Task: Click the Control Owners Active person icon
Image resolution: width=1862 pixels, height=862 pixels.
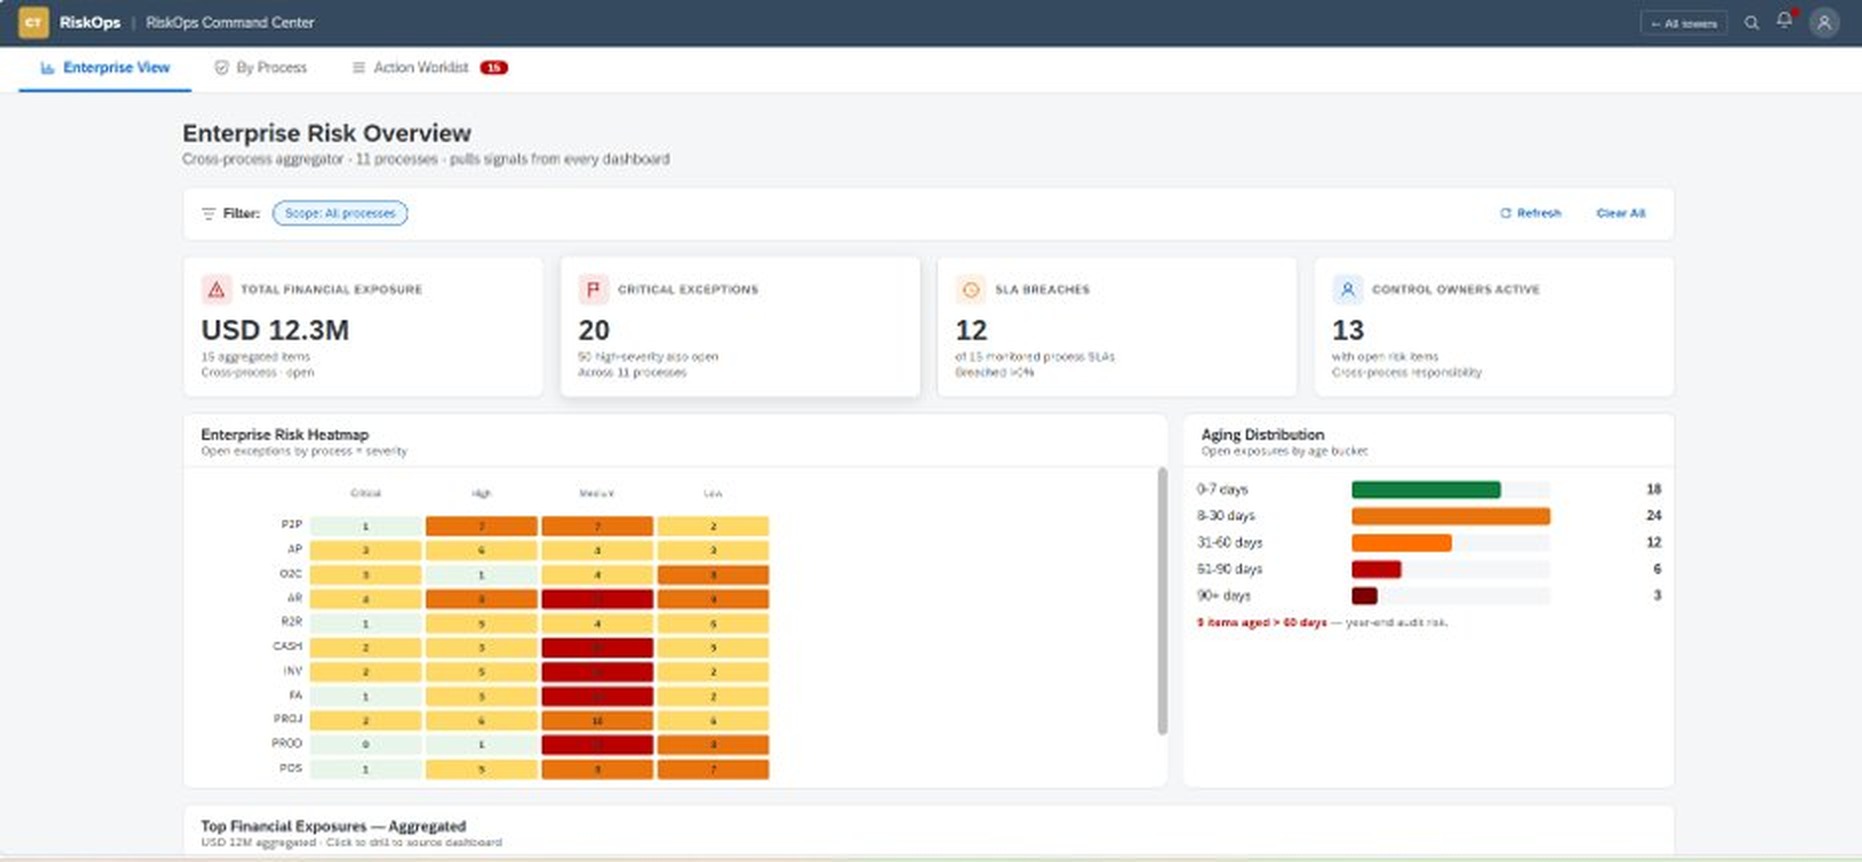Action: 1347,289
